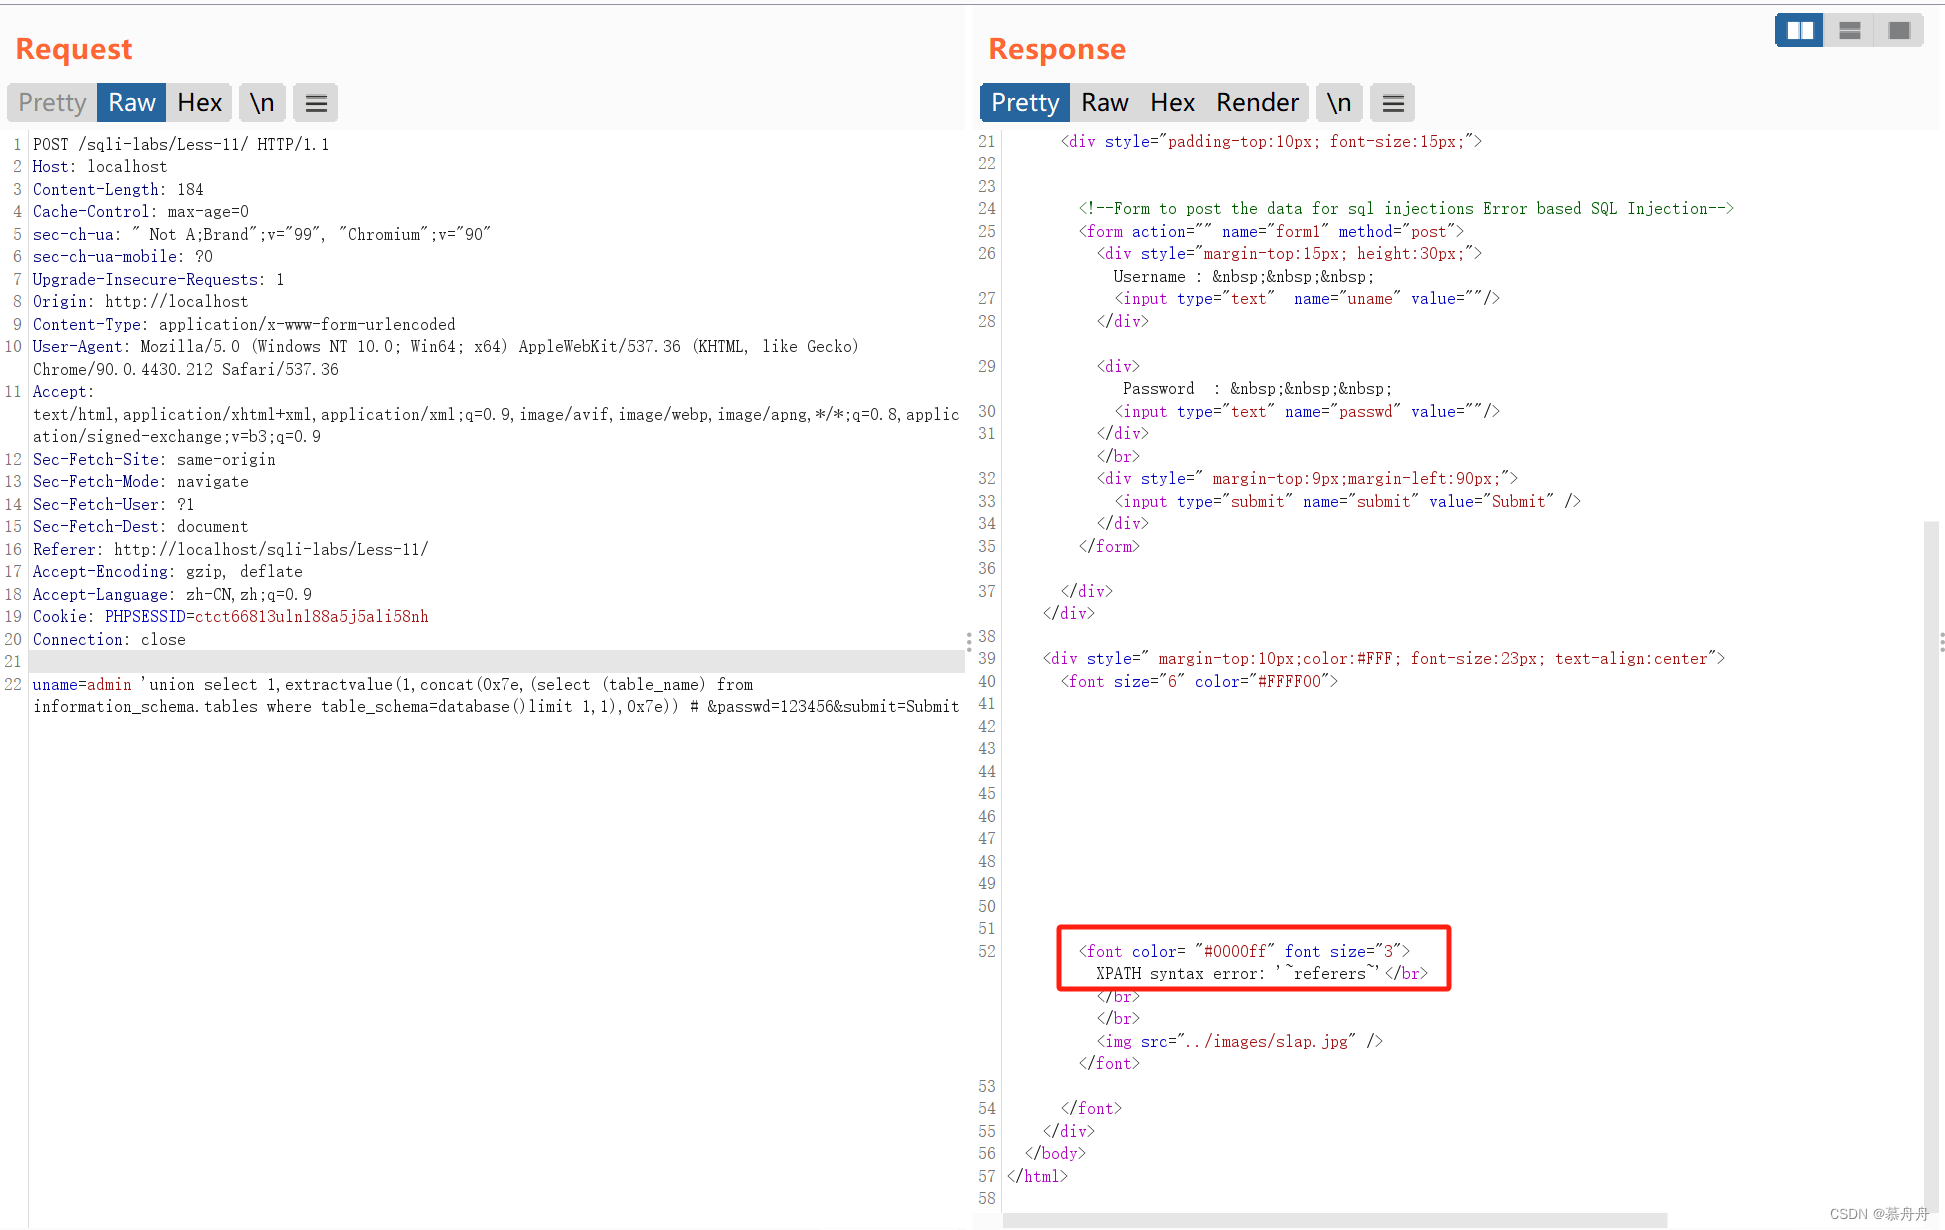
Task: Open the Response Render tab
Action: click(x=1257, y=103)
